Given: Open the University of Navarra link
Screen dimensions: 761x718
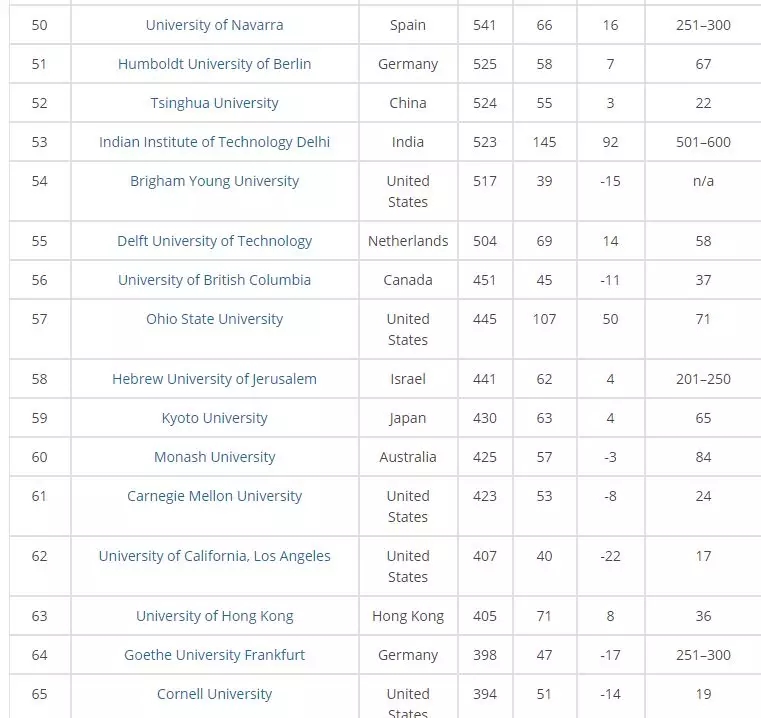Looking at the screenshot, I should click(x=214, y=25).
